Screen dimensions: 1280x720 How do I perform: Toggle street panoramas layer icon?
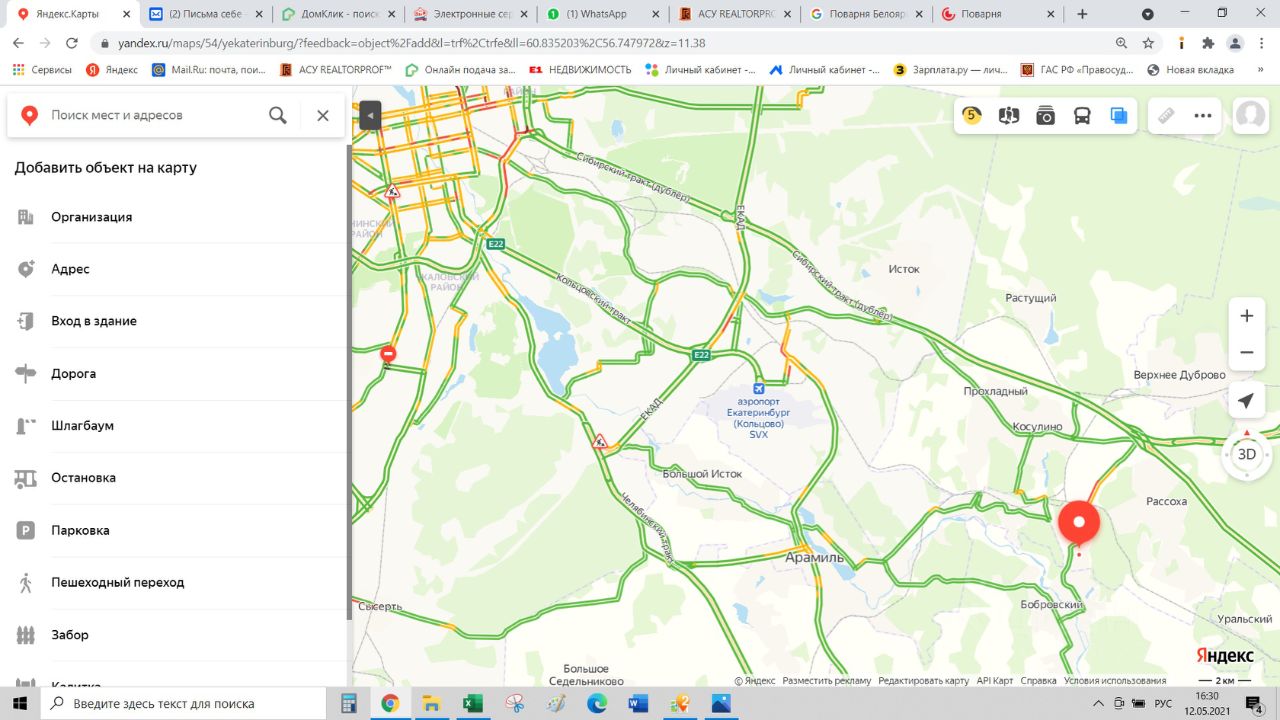(1009, 115)
